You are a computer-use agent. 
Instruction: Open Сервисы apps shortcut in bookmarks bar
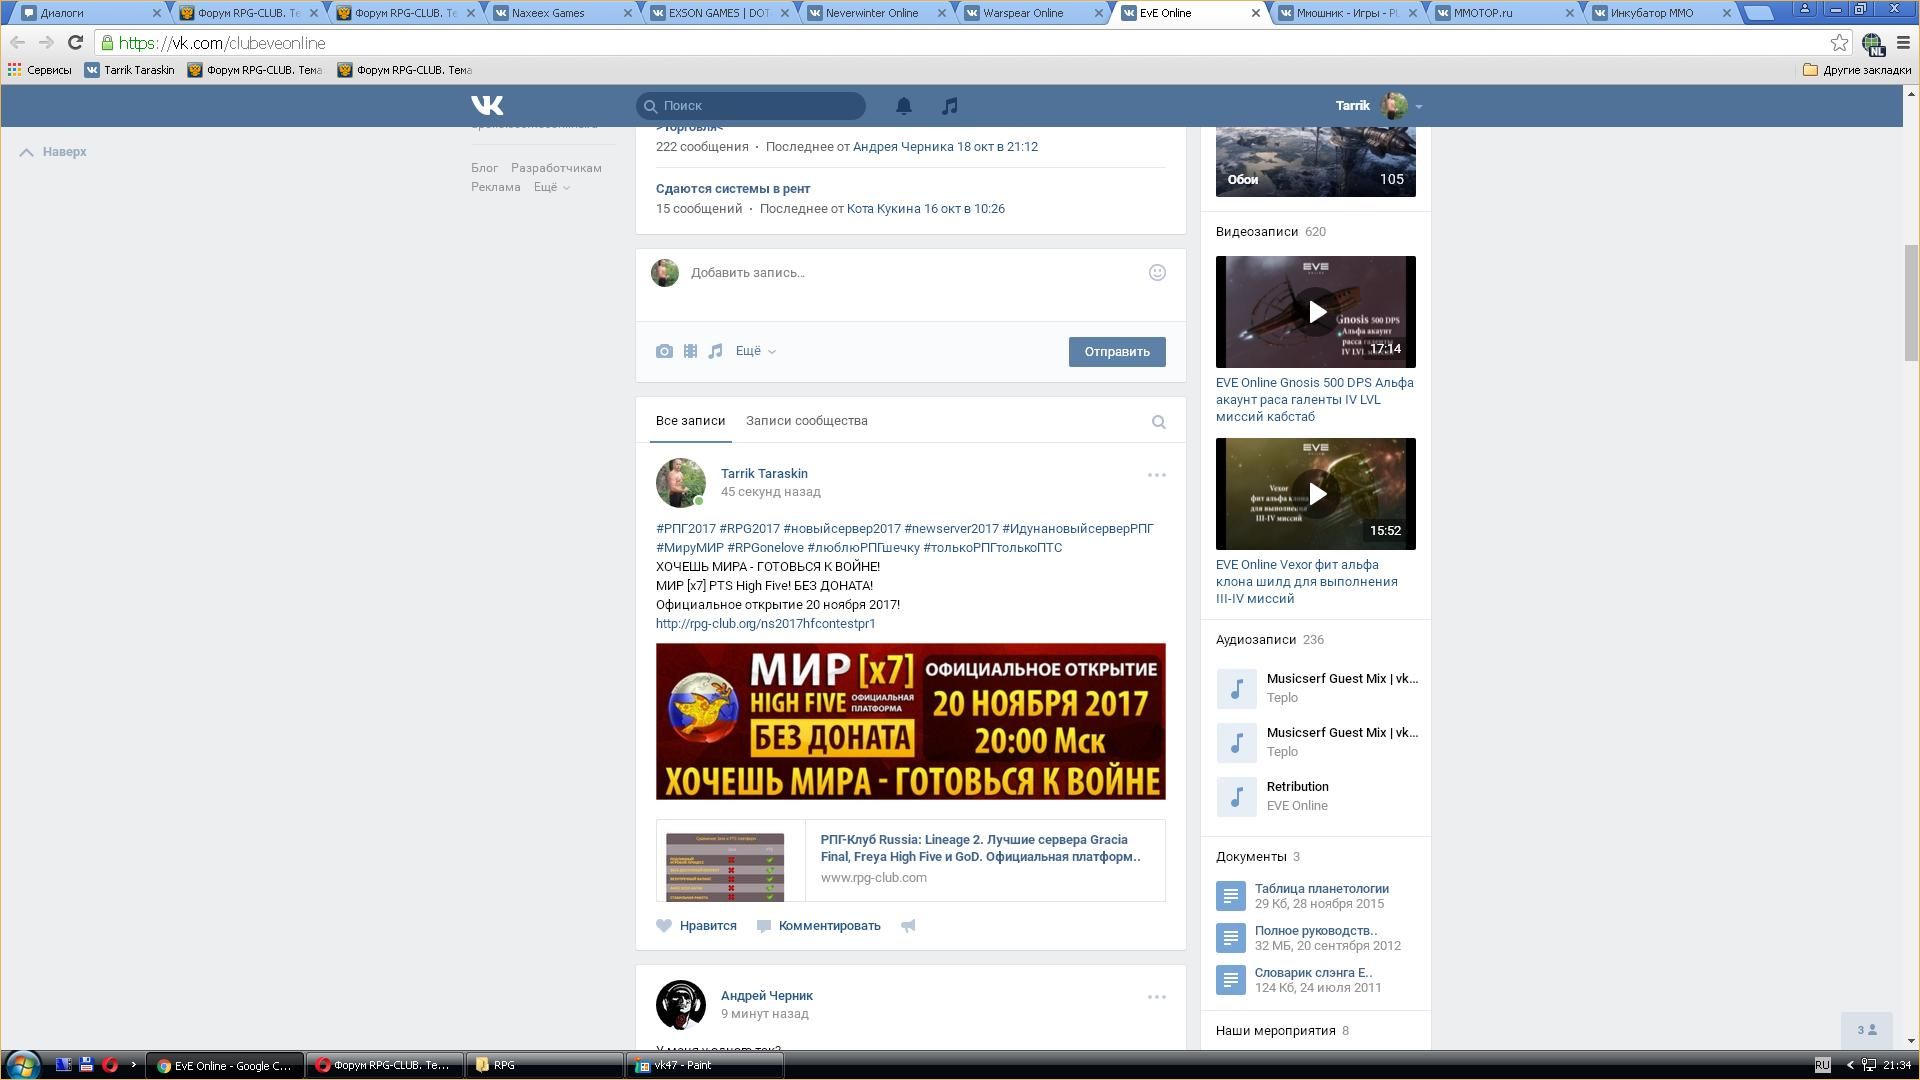(x=40, y=70)
